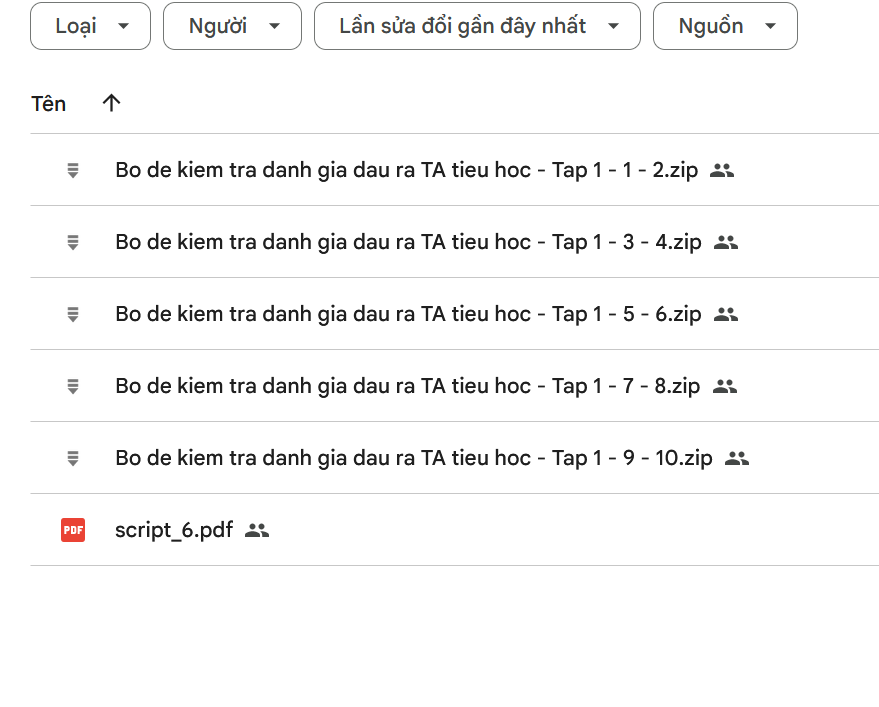Viewport: 879px width, 707px height.
Task: Reverse sort order with the up arrow
Action: pyautogui.click(x=111, y=103)
